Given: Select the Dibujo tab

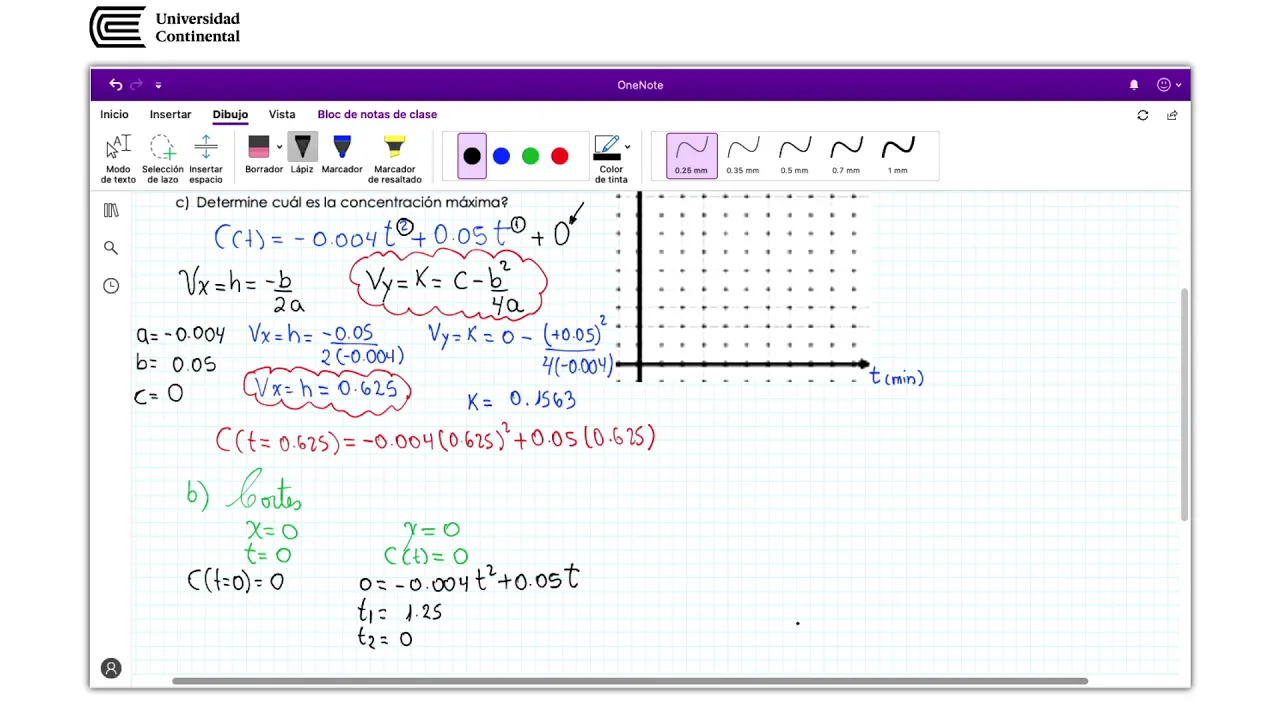Looking at the screenshot, I should pyautogui.click(x=230, y=115).
